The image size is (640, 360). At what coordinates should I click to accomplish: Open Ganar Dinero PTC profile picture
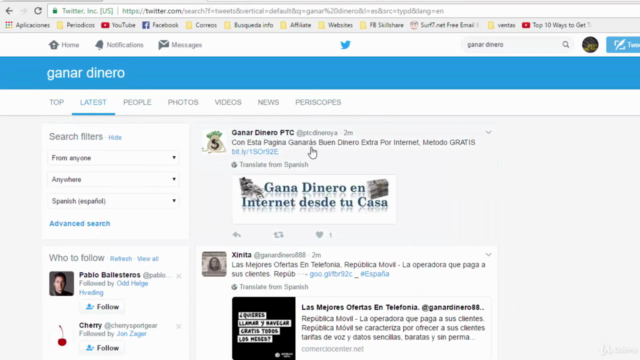coord(214,142)
